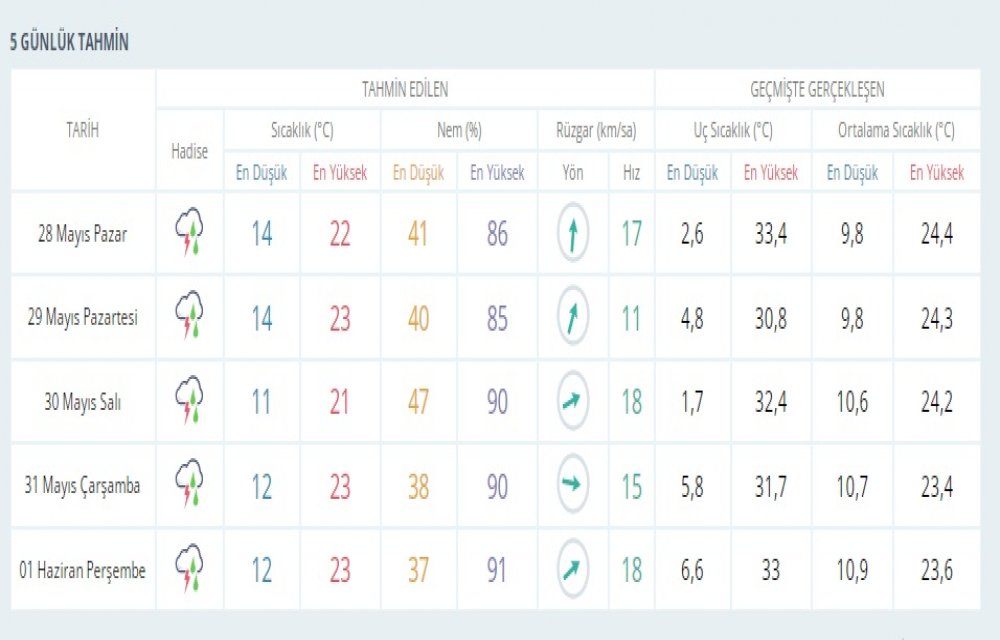Click the 5 GÜNLÜK TAHMİN title
Screen dimensions: 1000x640
(69, 43)
